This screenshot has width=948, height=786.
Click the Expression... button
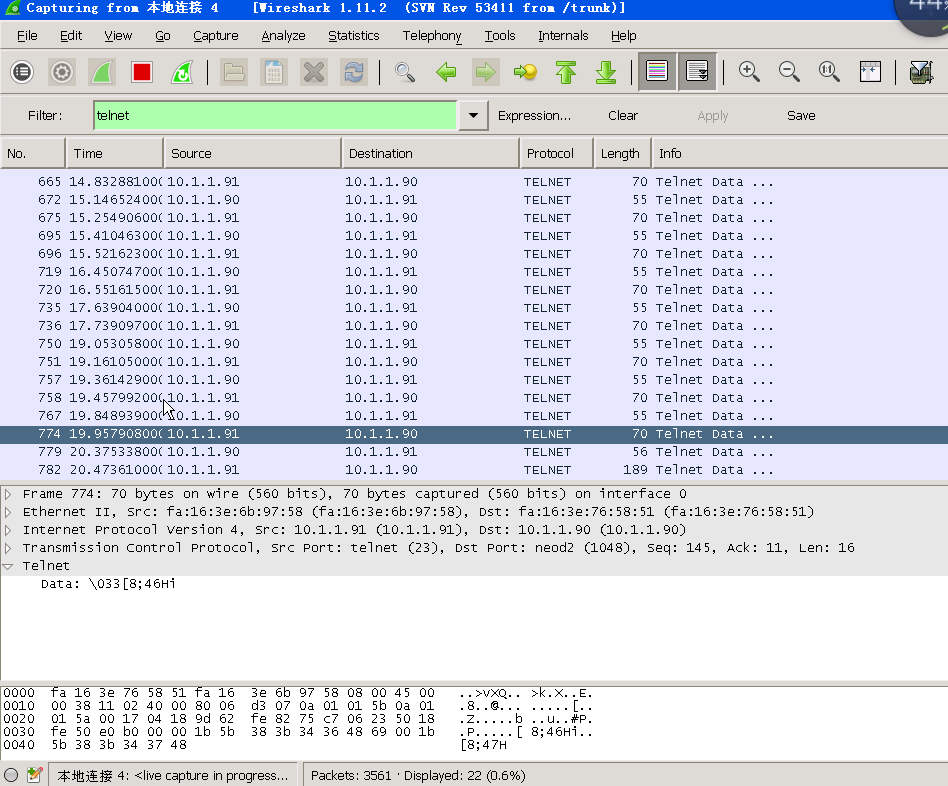[534, 115]
